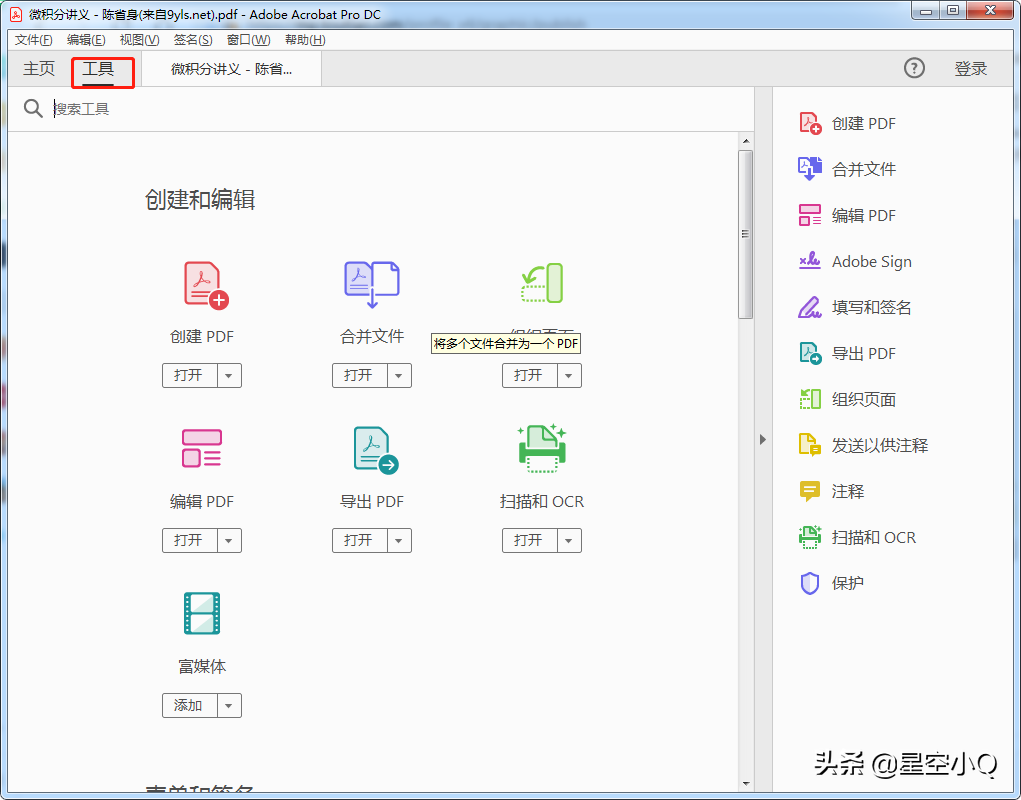Expand dropdown arrow next to 富媒体 添加
This screenshot has width=1021, height=800.
pyautogui.click(x=229, y=706)
